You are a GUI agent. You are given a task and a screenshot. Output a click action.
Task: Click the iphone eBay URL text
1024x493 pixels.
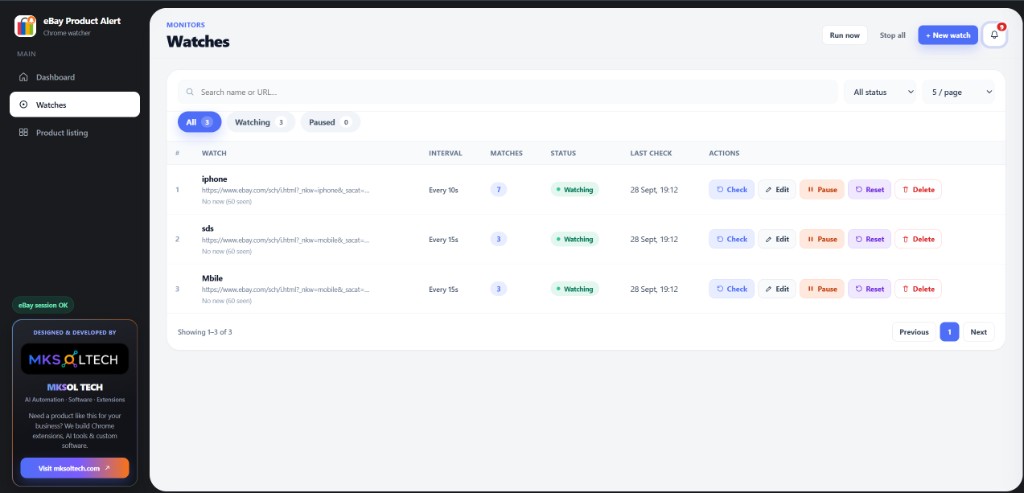click(285, 191)
